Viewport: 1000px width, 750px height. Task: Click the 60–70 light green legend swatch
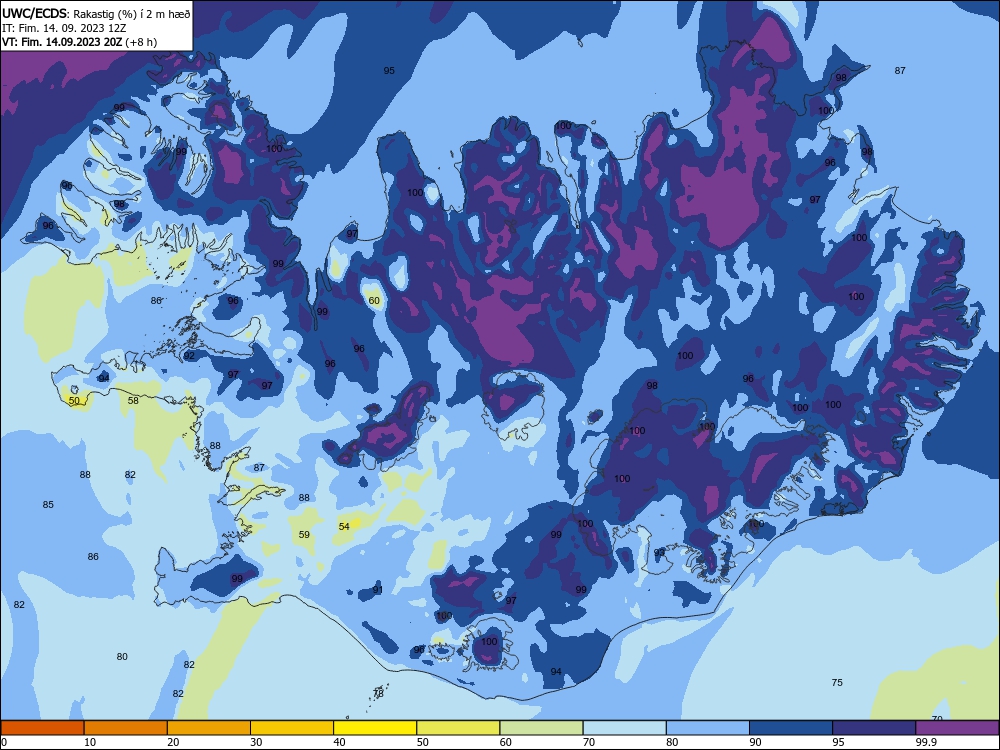click(541, 728)
